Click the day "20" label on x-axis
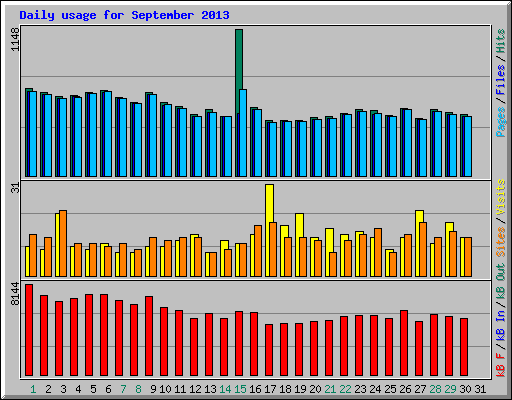The height and width of the screenshot is (400, 512). [x=315, y=389]
